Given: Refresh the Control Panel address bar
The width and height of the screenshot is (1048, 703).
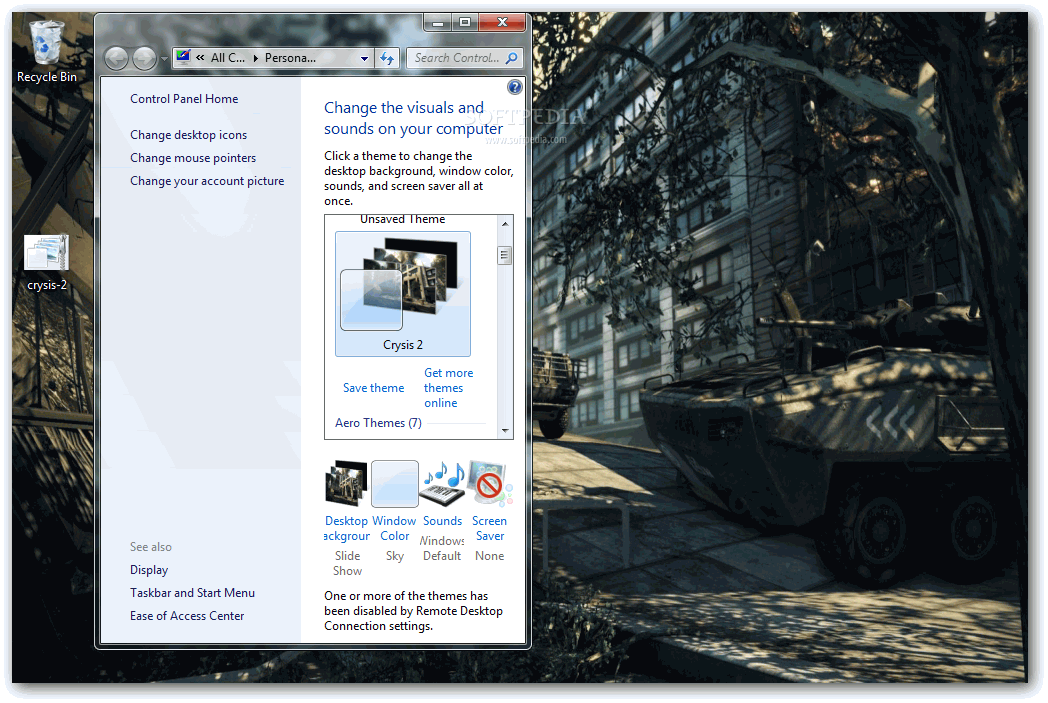Looking at the screenshot, I should [387, 58].
